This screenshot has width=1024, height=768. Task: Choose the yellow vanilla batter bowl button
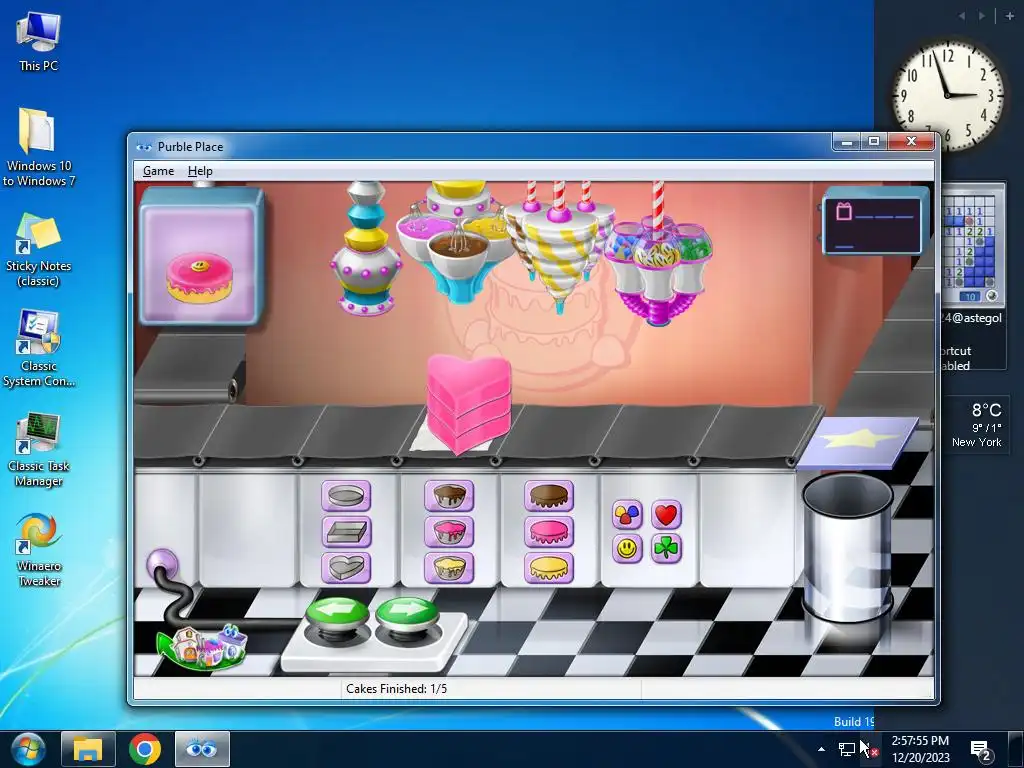coord(449,568)
